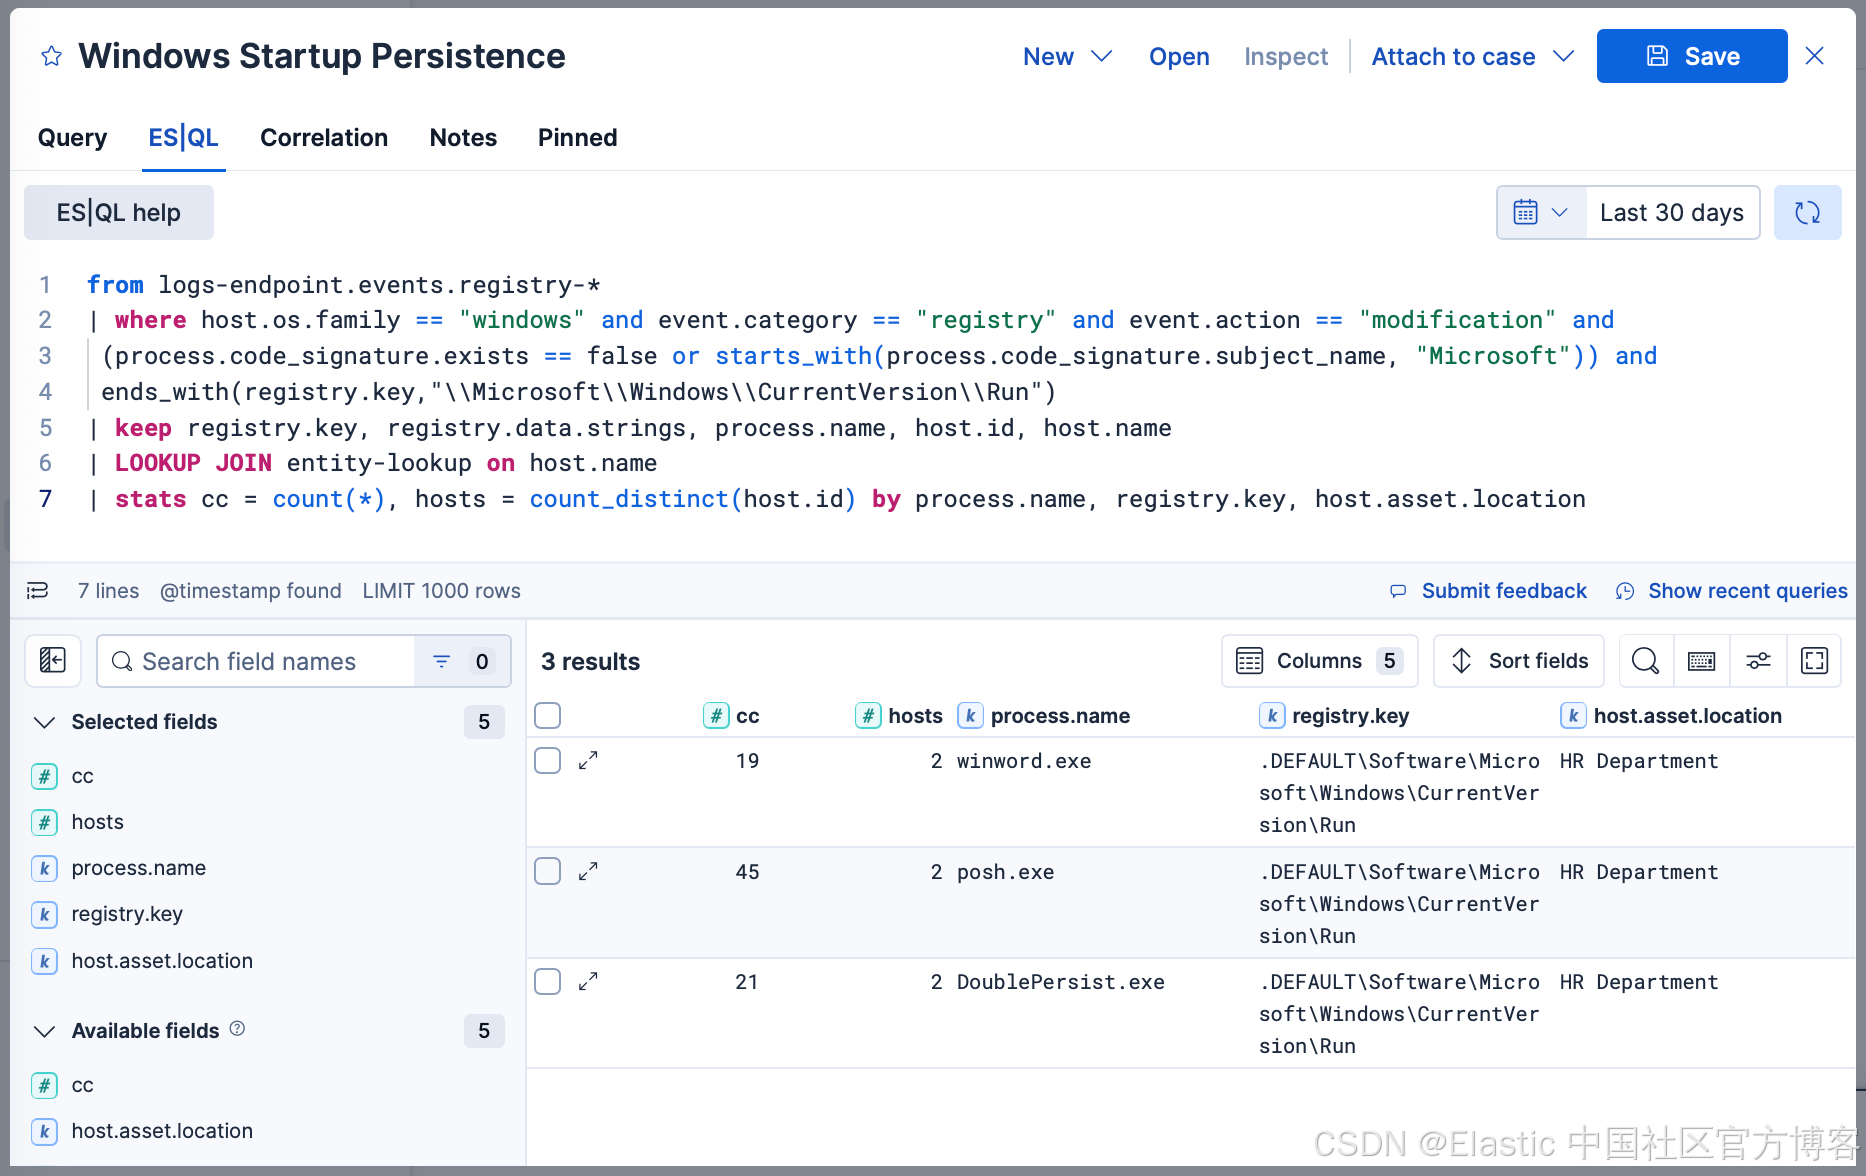1866x1176 pixels.
Task: Hide the field list sidebar
Action: tap(53, 661)
